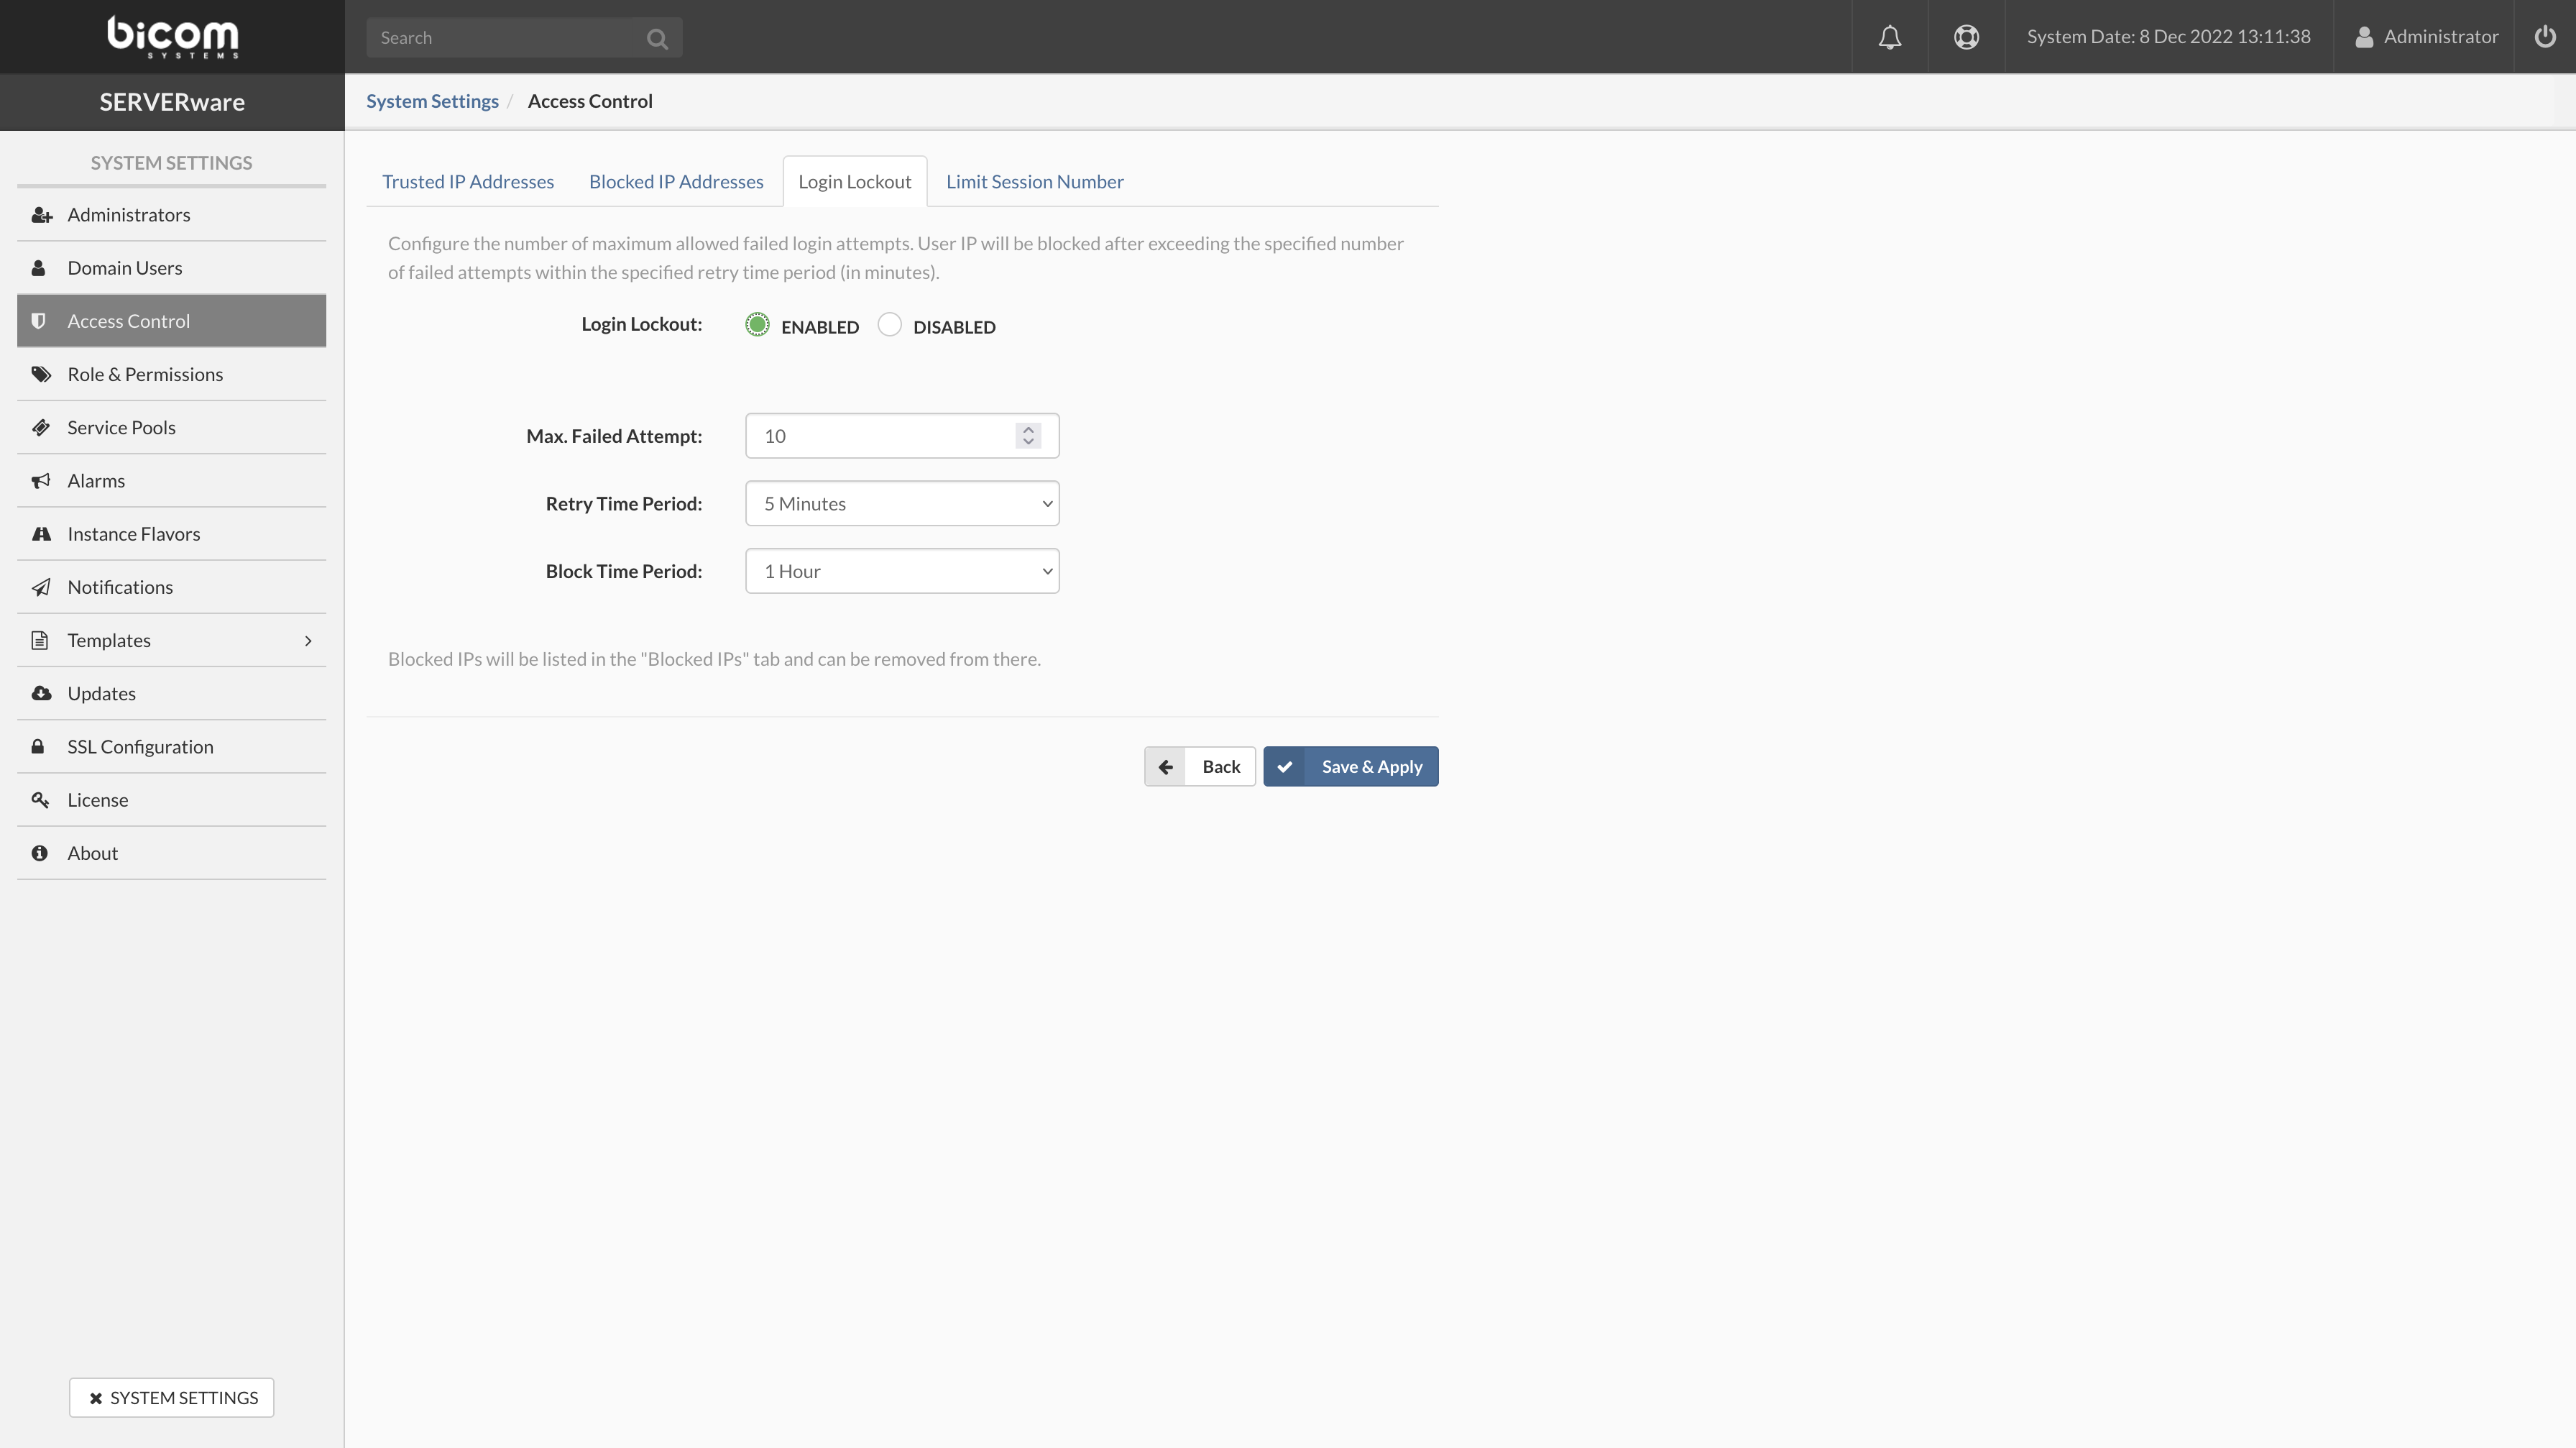Toggle Login Lockout to disabled state
This screenshot has width=2576, height=1448.
point(889,324)
